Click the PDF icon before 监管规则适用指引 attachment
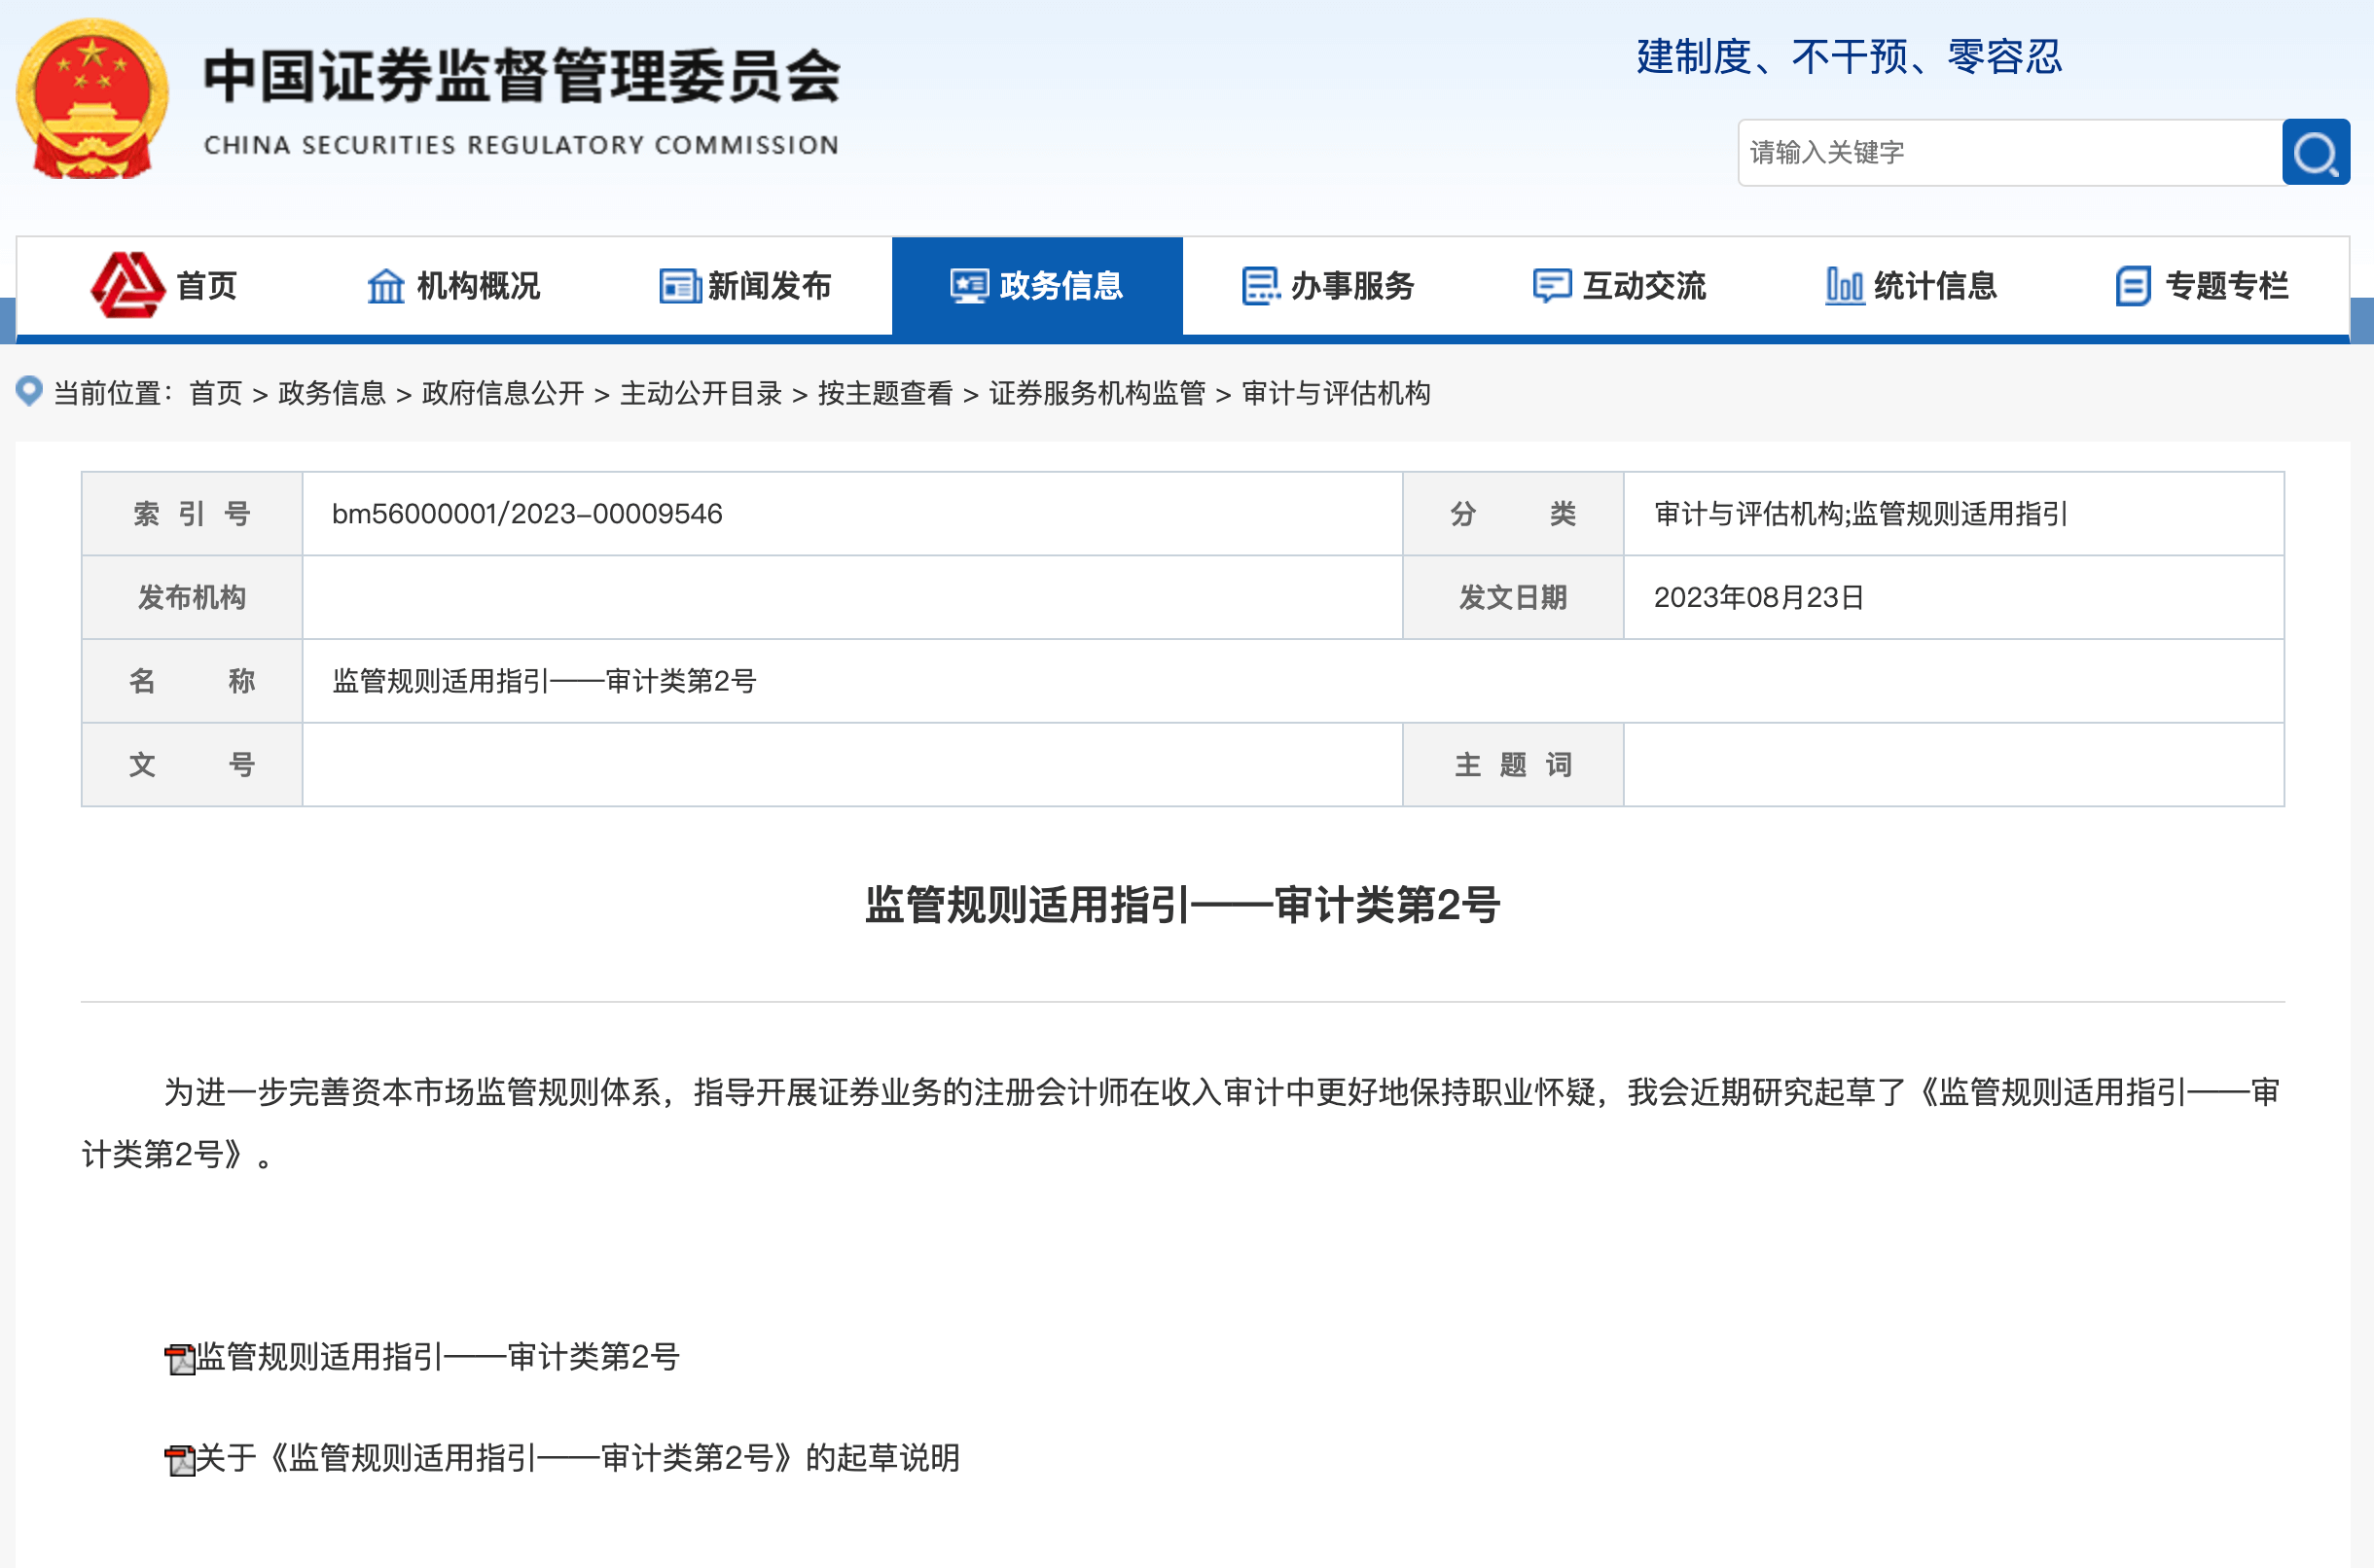The width and height of the screenshot is (2374, 1568). coord(180,1359)
